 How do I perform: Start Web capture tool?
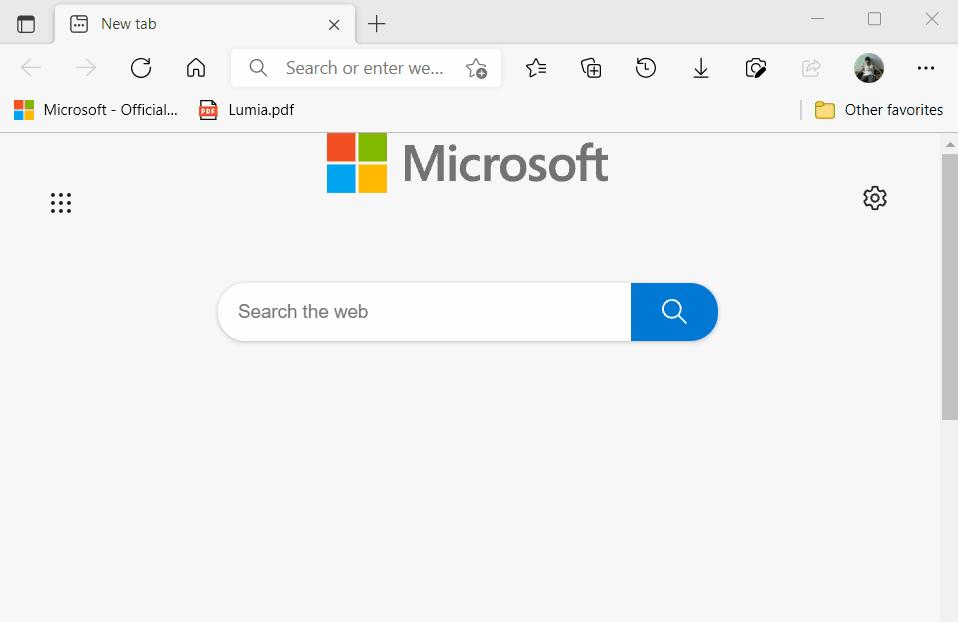click(756, 68)
